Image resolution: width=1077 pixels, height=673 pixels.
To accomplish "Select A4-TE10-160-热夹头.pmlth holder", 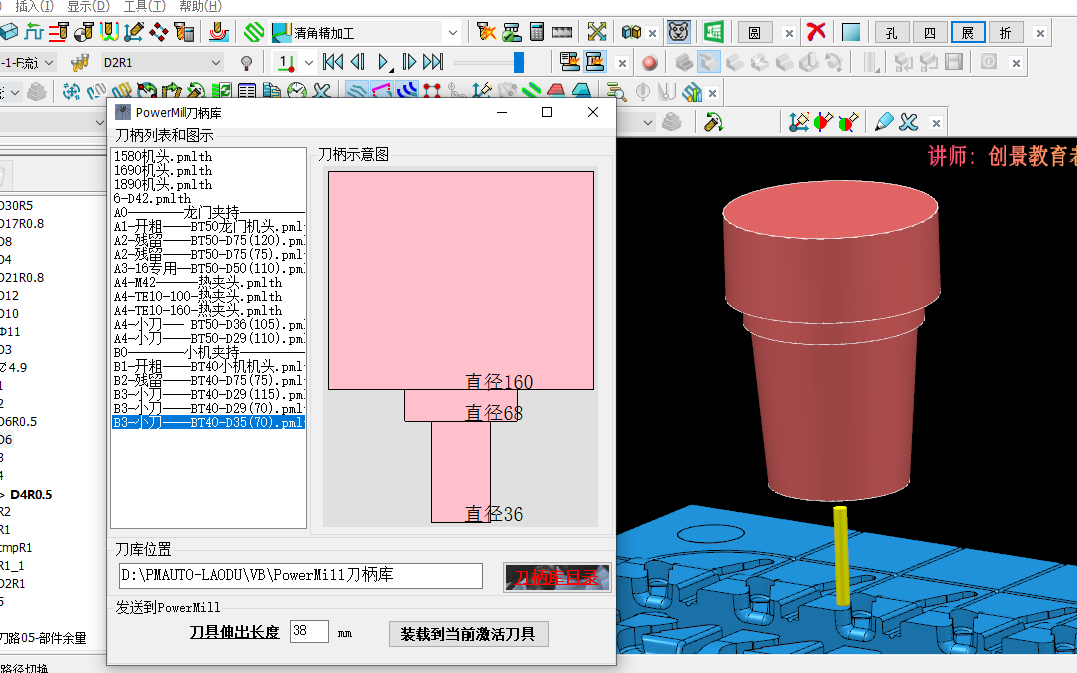I will tap(198, 310).
